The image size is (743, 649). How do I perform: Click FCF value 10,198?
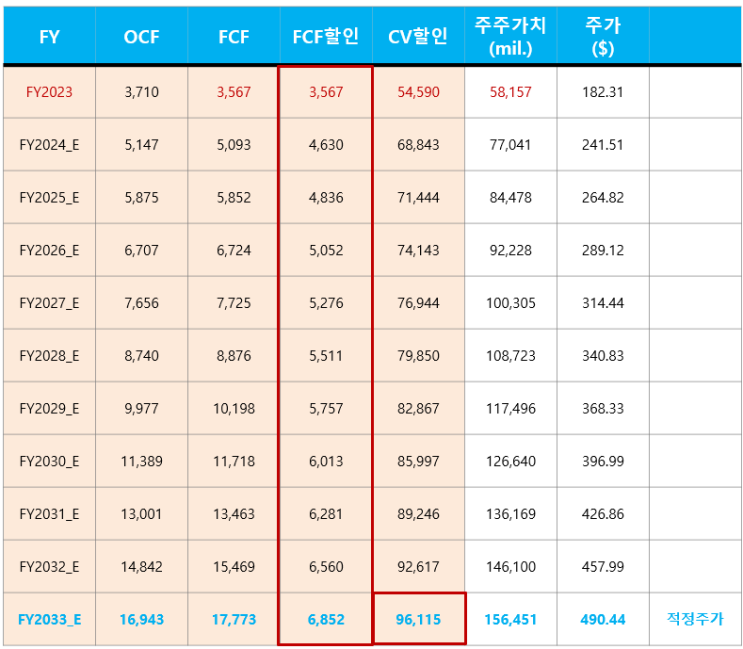click(x=234, y=408)
